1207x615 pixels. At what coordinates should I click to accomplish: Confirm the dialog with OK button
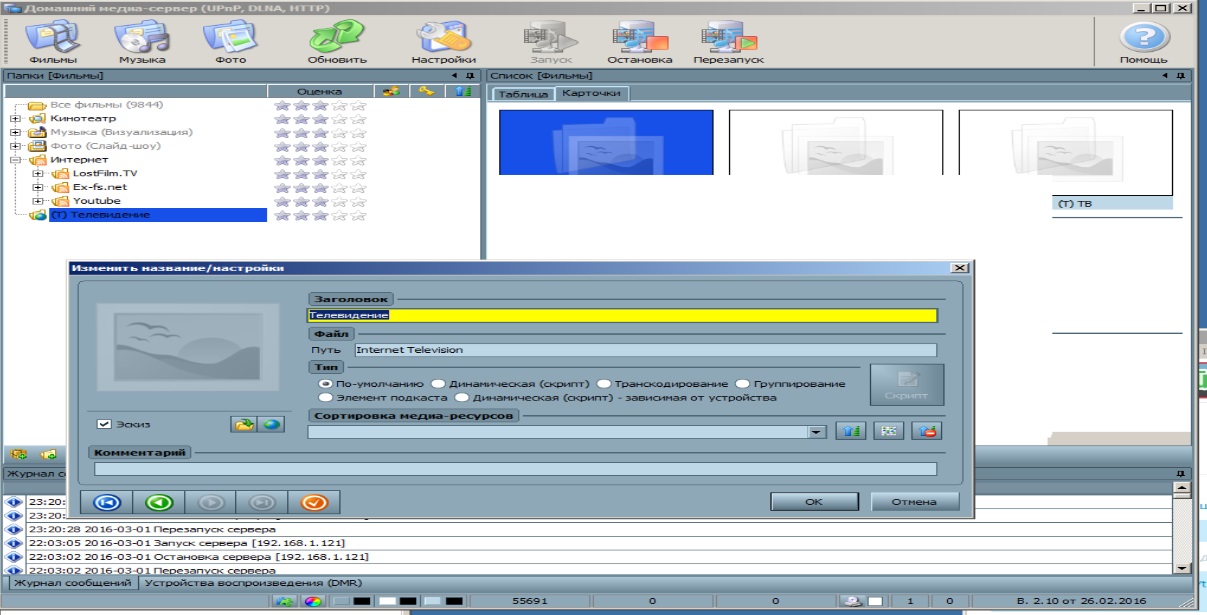[814, 501]
